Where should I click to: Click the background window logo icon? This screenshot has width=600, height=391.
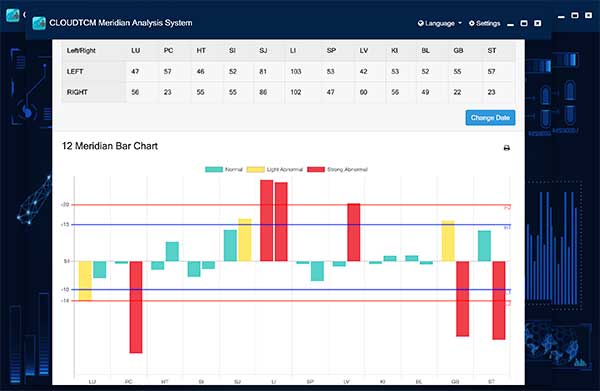pyautogui.click(x=12, y=15)
